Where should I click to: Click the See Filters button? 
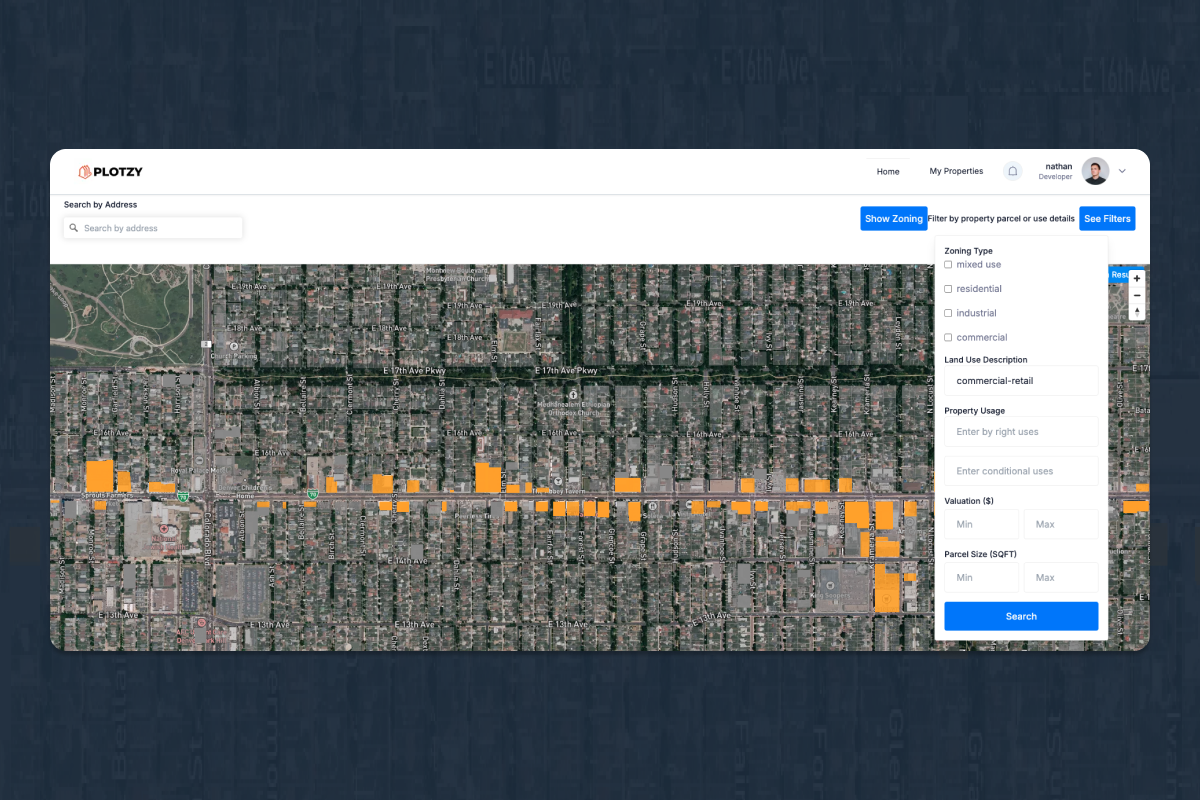coord(1107,219)
